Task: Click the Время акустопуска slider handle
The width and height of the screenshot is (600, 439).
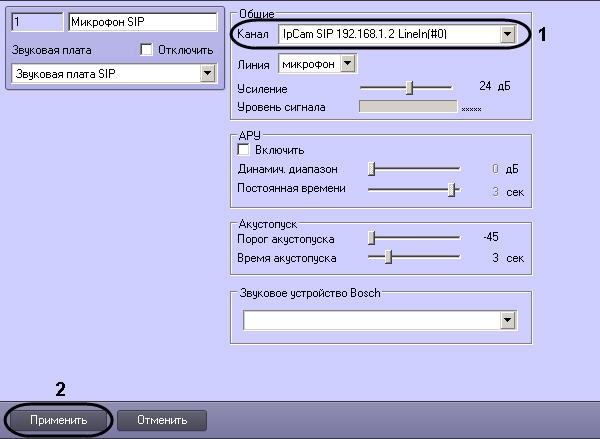Action: (388, 258)
